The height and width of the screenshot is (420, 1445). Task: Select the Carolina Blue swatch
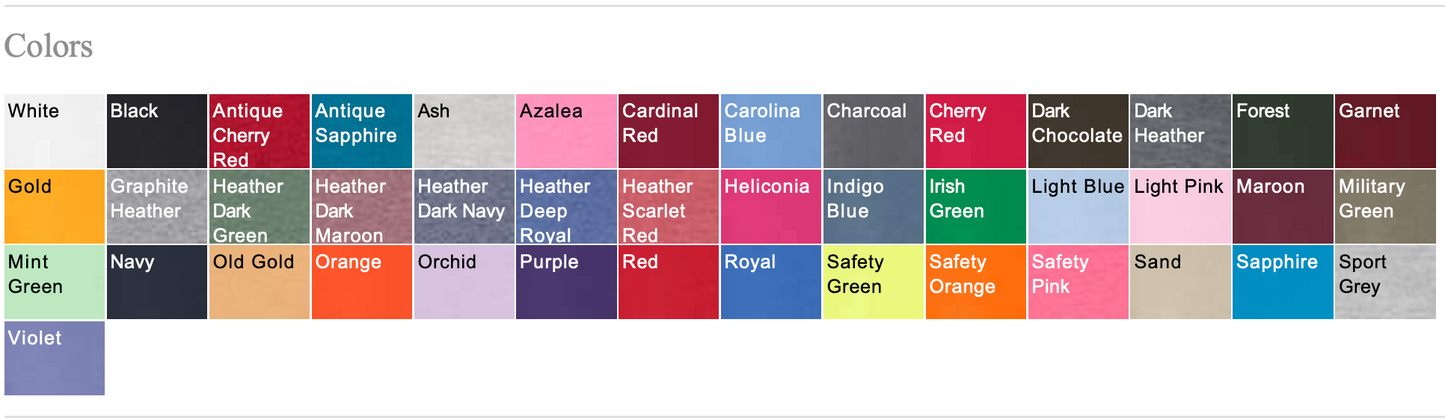click(771, 131)
